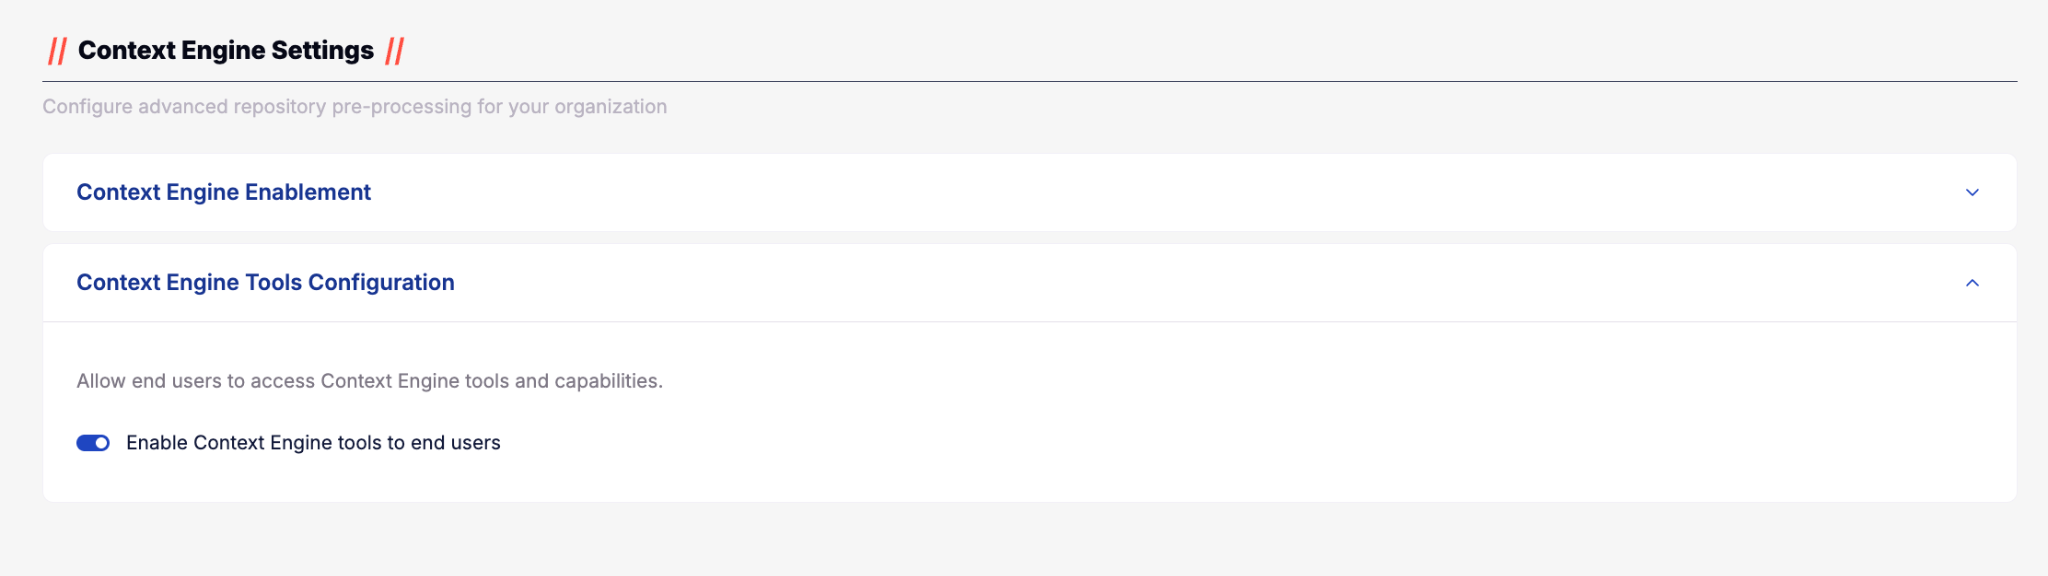
Task: Click the word "Configuration" in the second section
Action: point(381,283)
